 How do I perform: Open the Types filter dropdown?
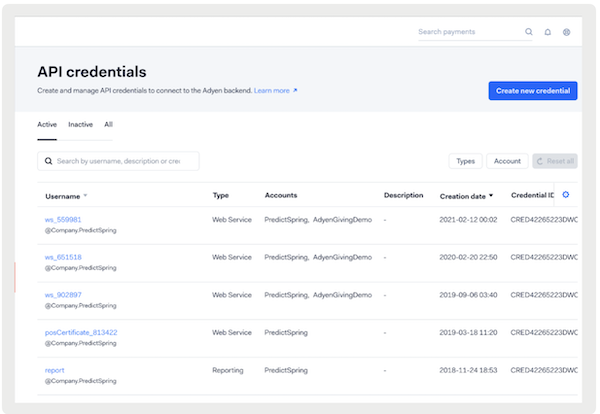pyautogui.click(x=465, y=161)
